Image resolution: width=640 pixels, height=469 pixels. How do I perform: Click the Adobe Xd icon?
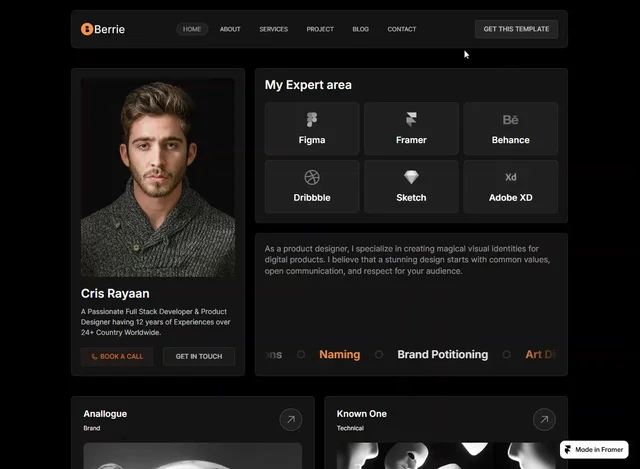pyautogui.click(x=511, y=177)
